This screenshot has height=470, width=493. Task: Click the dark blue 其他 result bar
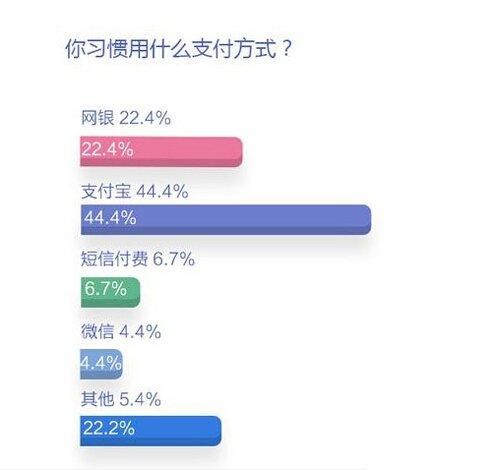[x=151, y=431]
